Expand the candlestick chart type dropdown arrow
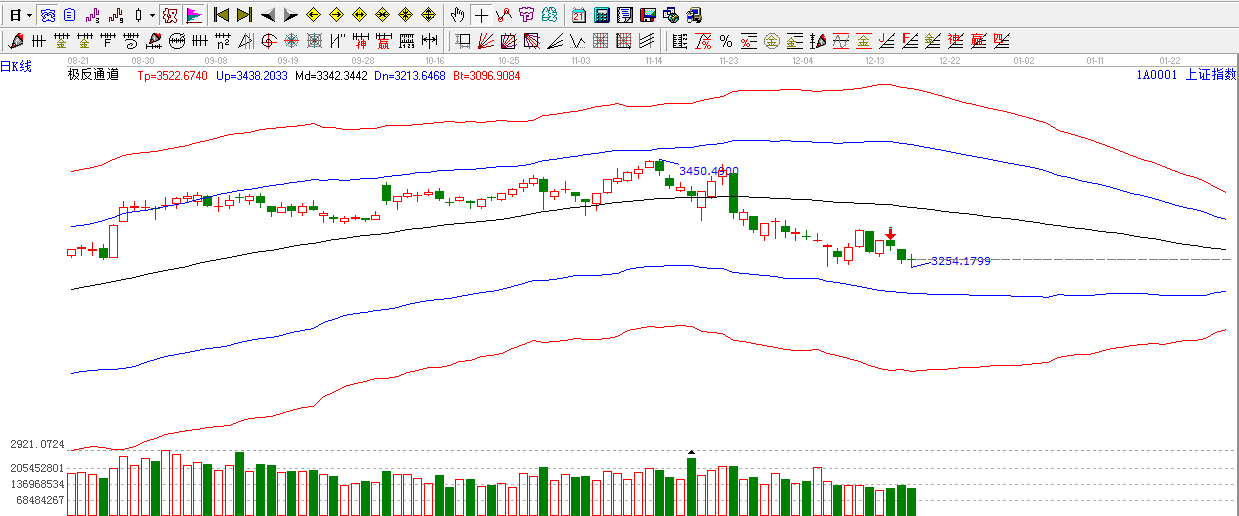The image size is (1239, 516). pos(152,15)
